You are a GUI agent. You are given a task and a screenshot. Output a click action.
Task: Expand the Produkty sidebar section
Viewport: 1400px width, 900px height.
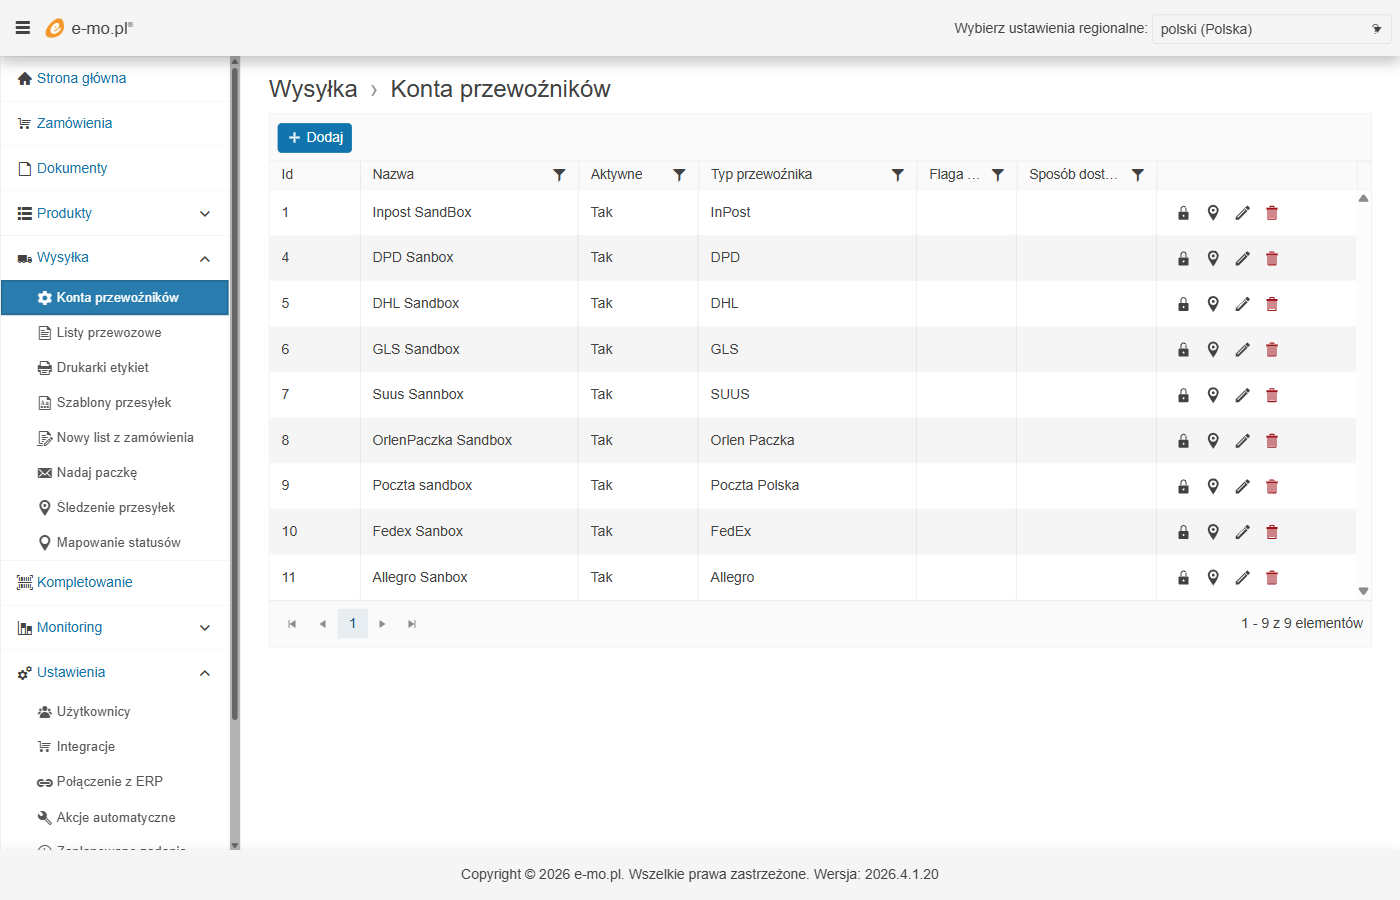pyautogui.click(x=204, y=214)
